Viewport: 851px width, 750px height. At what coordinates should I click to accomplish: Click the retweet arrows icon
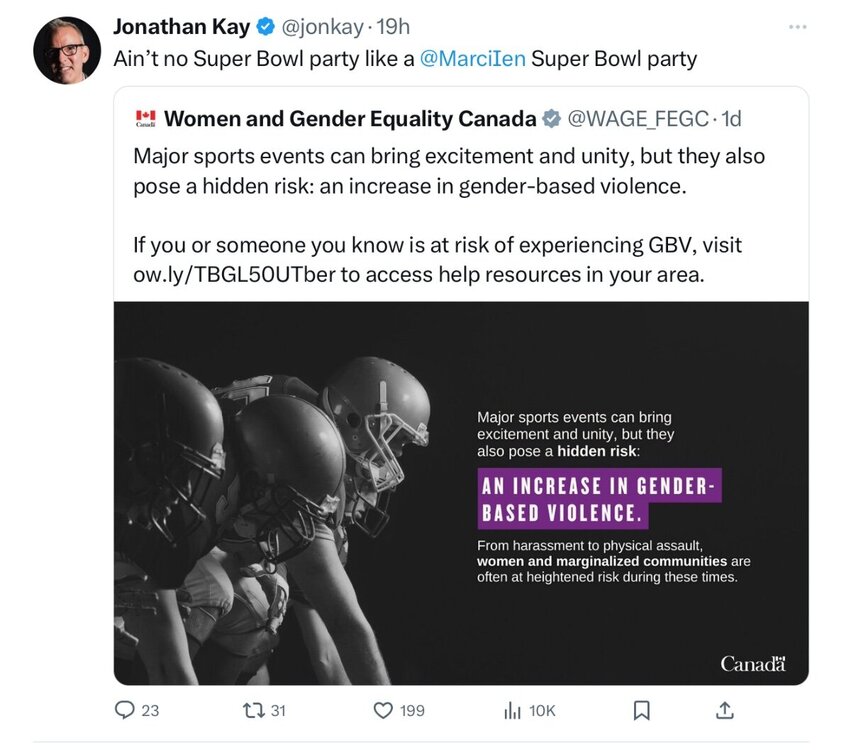click(x=253, y=710)
